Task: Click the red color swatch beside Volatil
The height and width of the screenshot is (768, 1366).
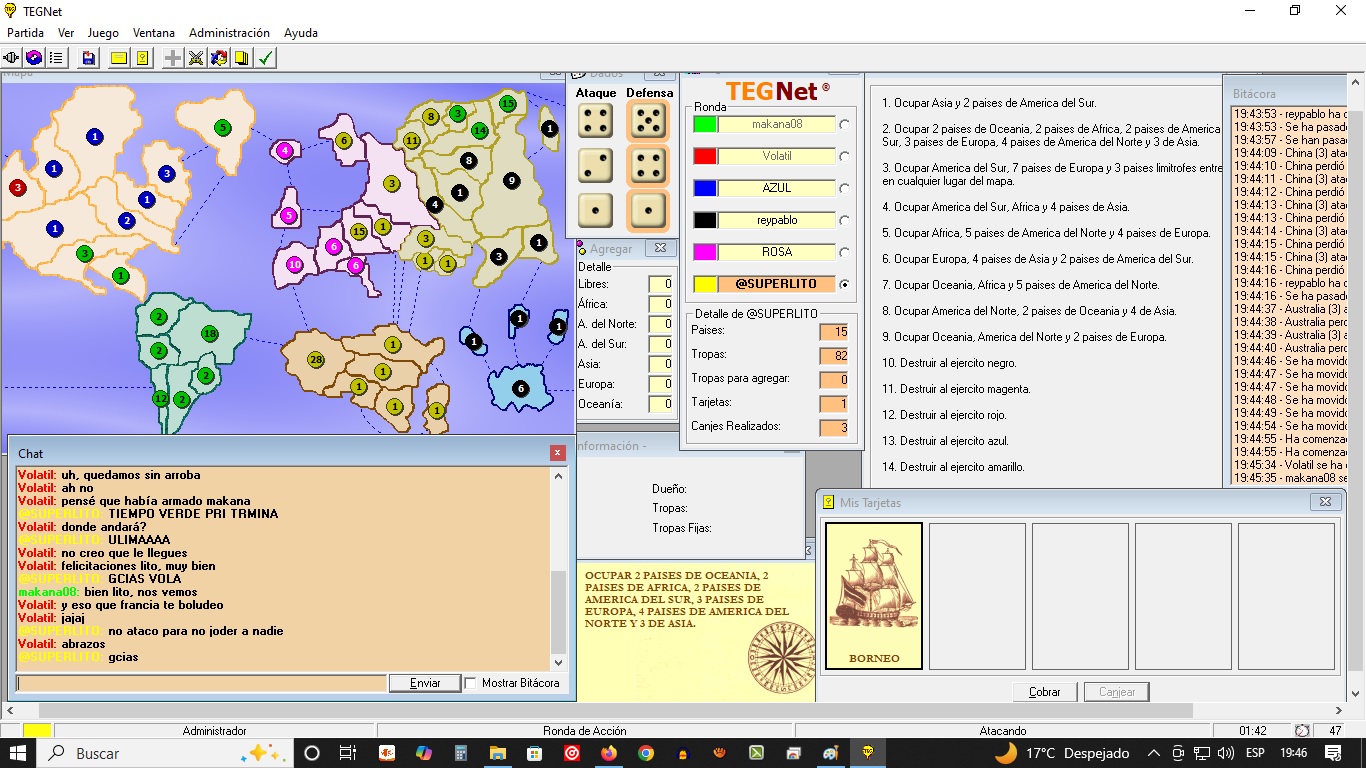Action: [x=705, y=156]
